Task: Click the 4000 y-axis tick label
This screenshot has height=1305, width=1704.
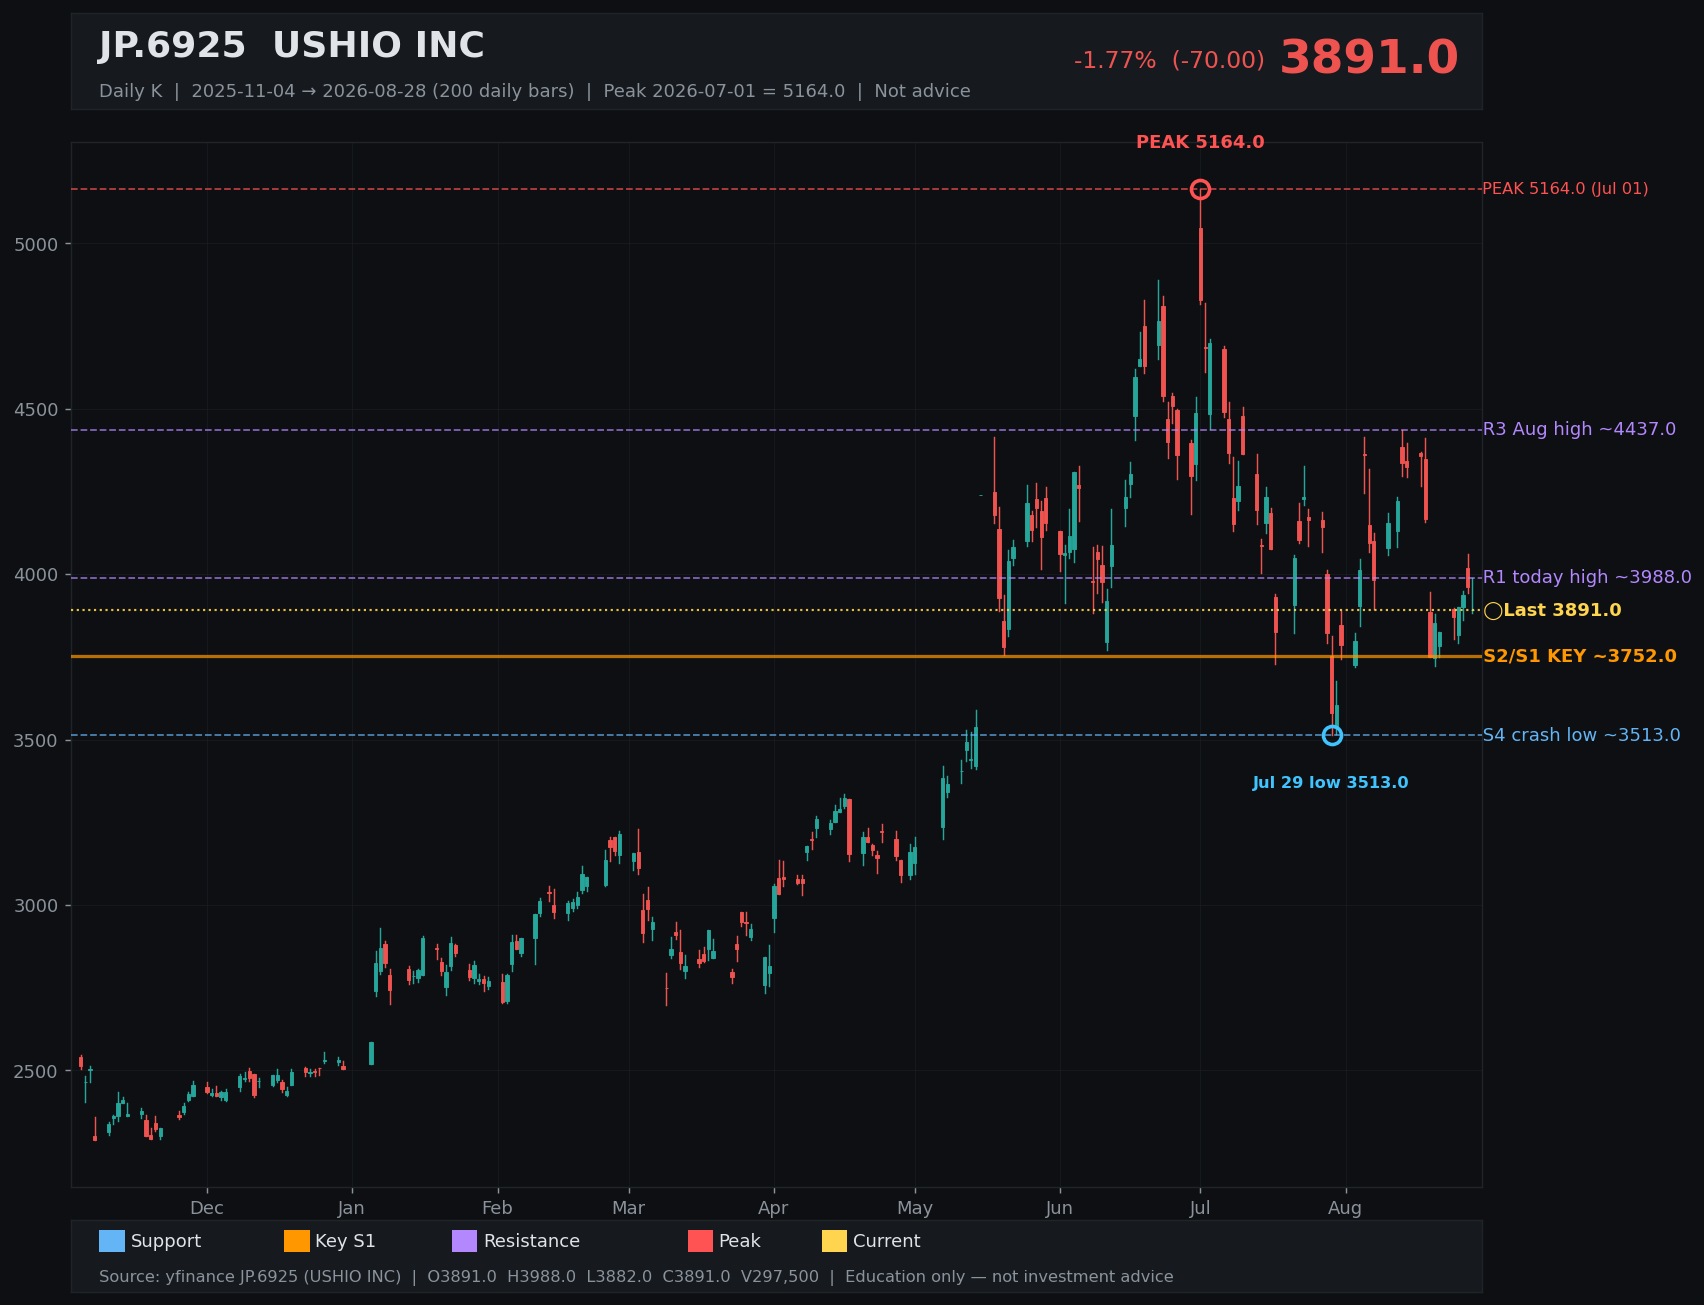Action: [38, 575]
